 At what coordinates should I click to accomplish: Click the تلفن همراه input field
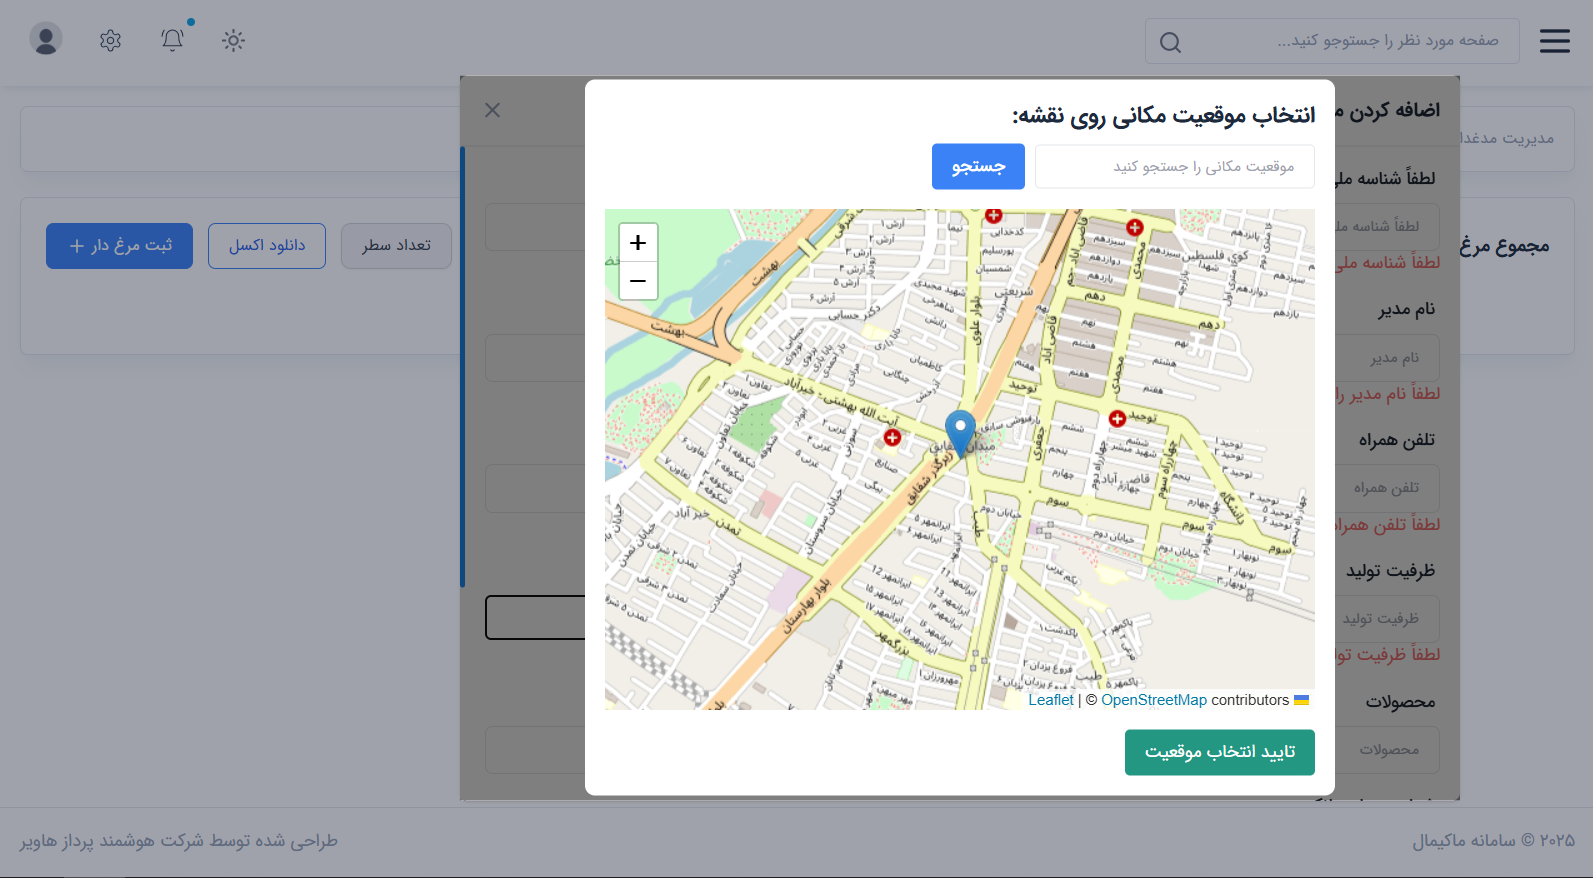point(1387,488)
